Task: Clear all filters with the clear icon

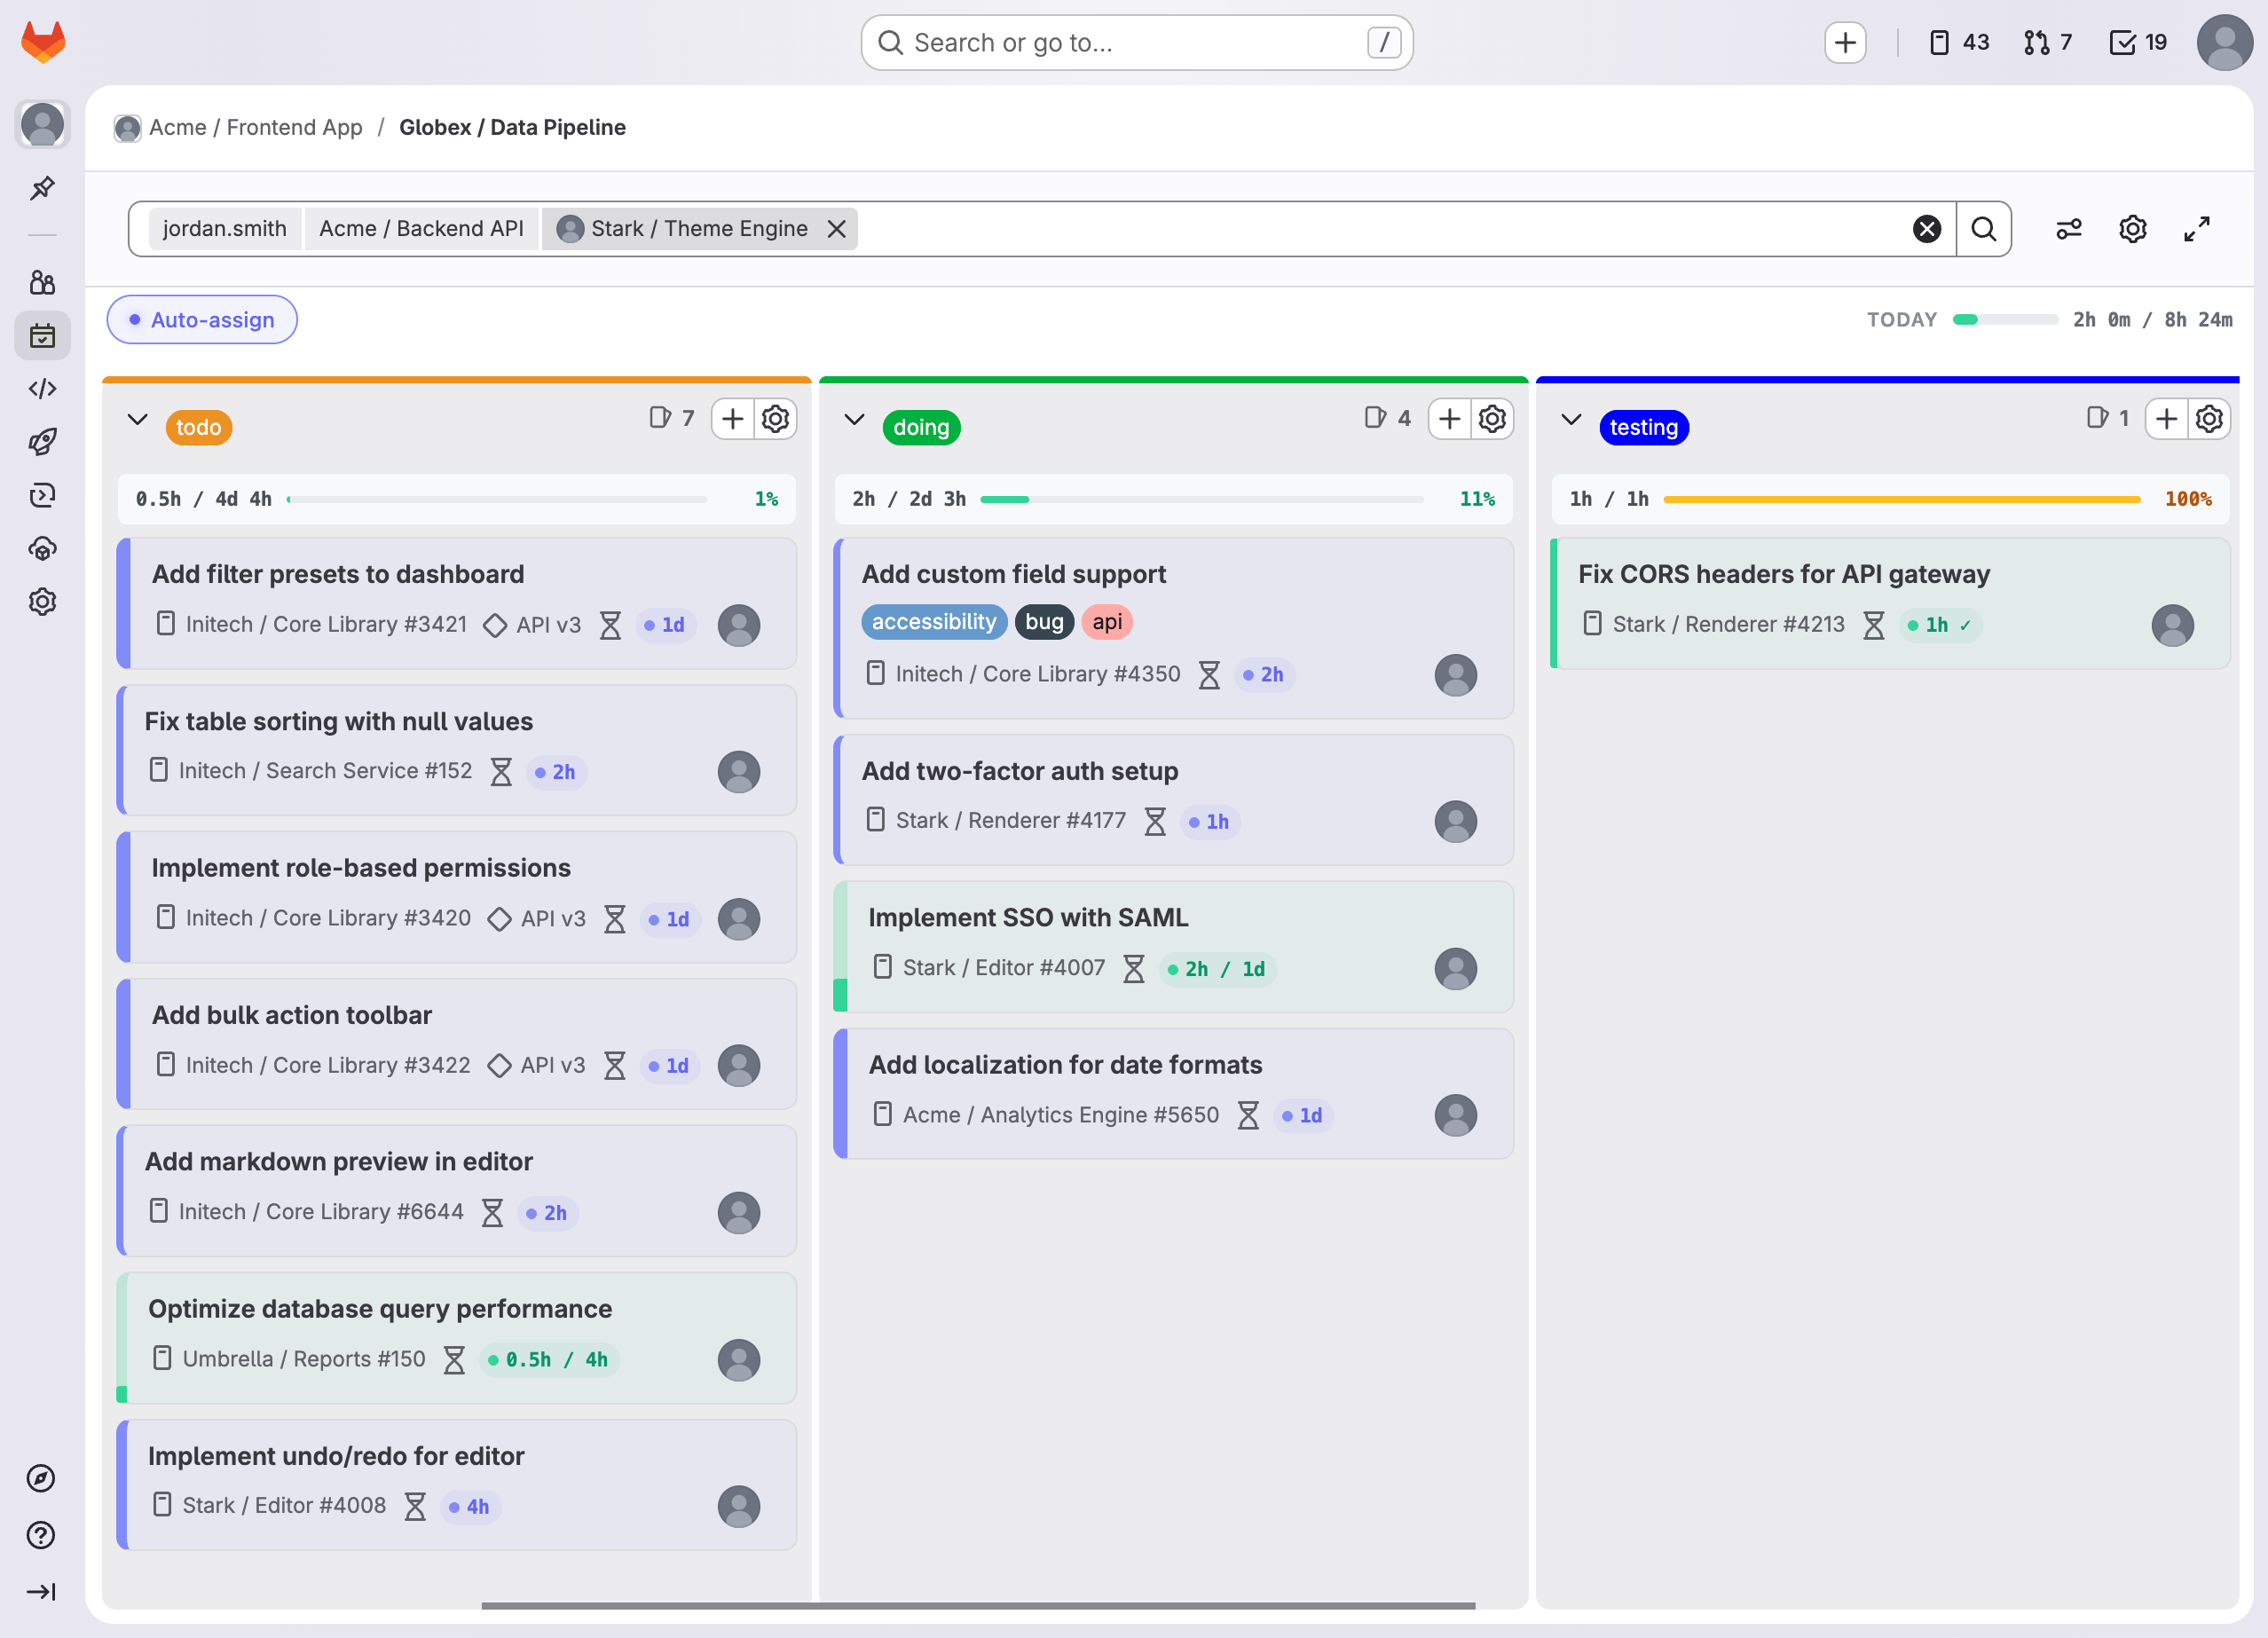Action: [1928, 228]
